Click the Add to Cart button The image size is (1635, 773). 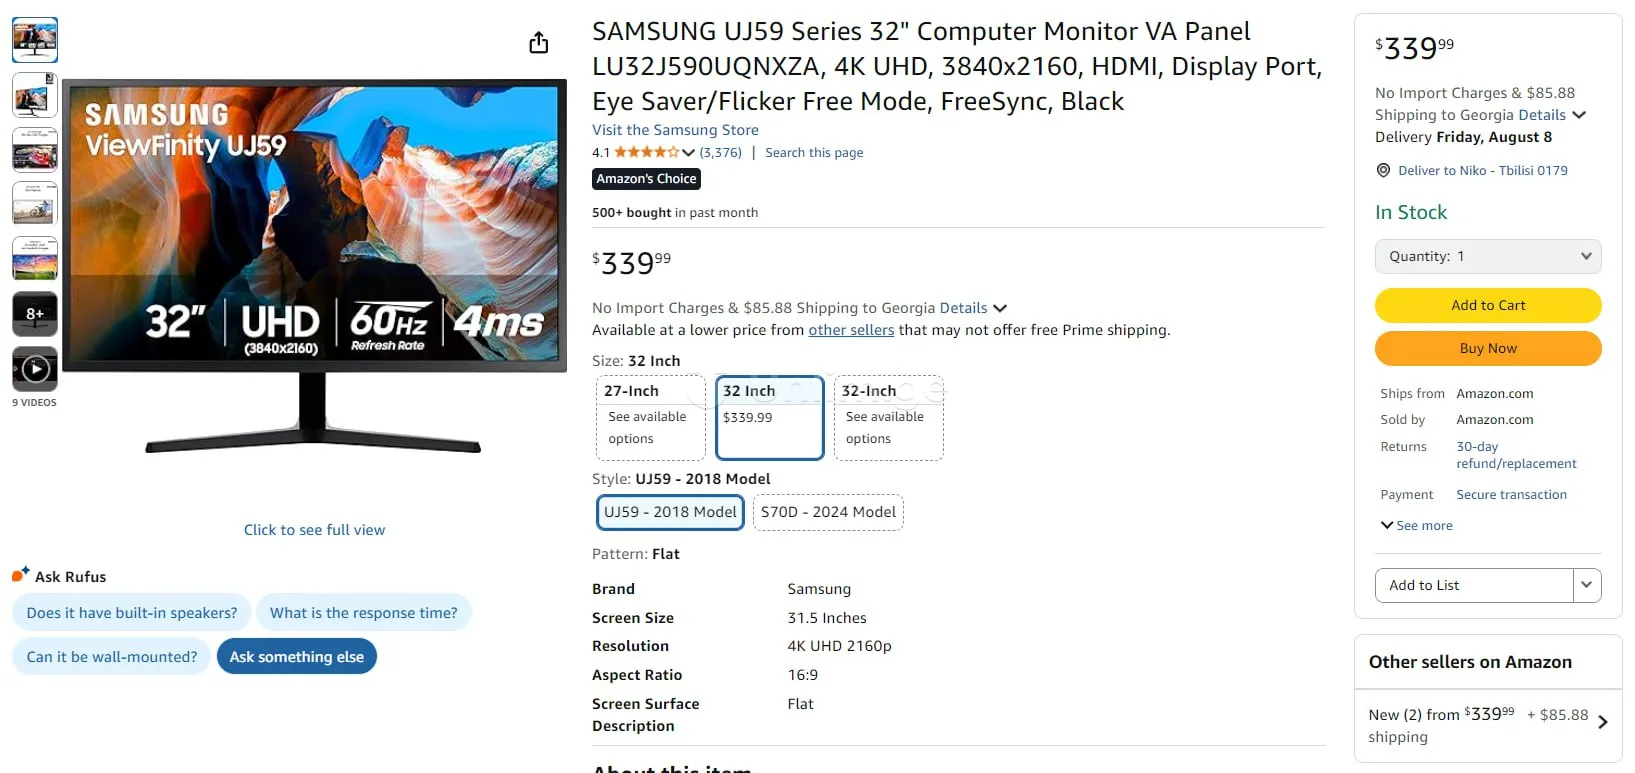click(x=1487, y=306)
